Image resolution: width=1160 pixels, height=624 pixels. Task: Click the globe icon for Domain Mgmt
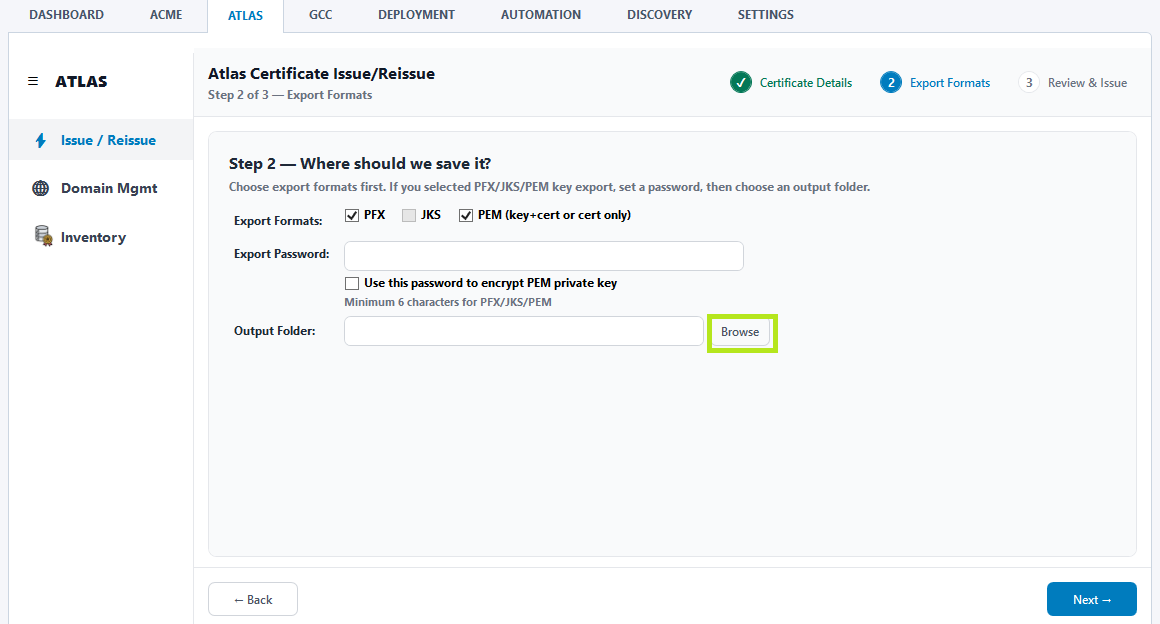[41, 188]
